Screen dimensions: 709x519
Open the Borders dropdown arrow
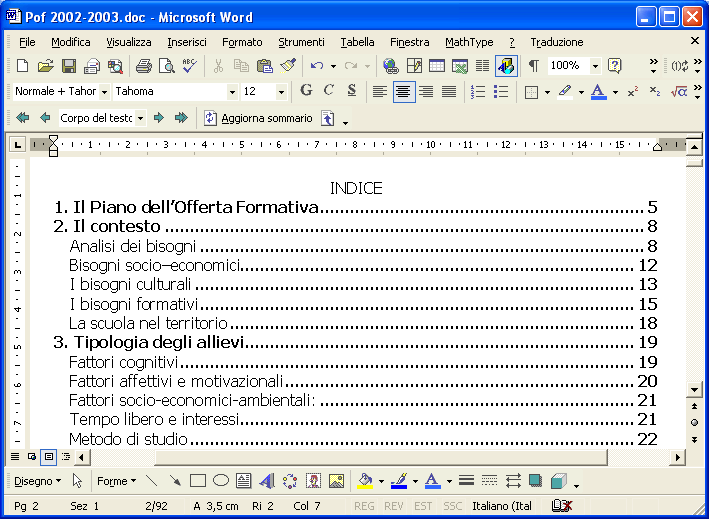[547, 92]
